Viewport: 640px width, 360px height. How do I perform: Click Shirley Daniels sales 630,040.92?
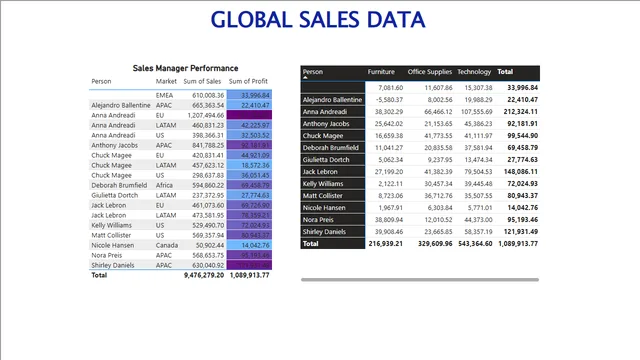[x=208, y=265]
